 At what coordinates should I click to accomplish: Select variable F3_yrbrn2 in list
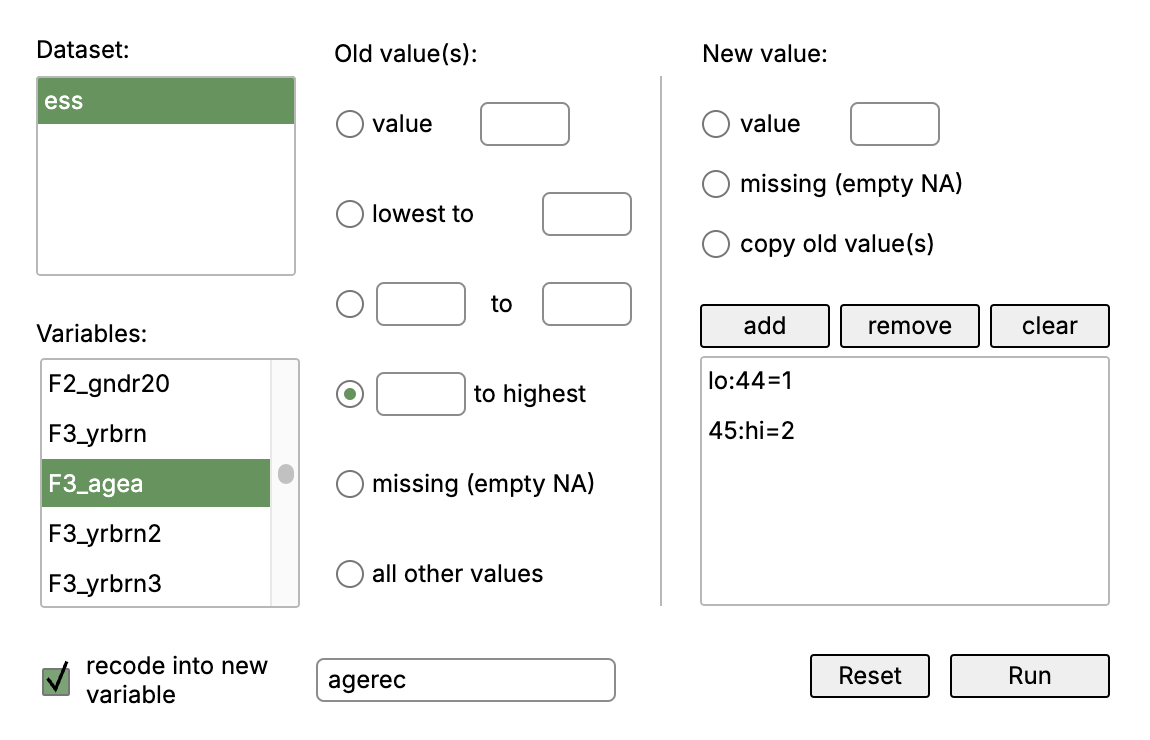coord(155,533)
